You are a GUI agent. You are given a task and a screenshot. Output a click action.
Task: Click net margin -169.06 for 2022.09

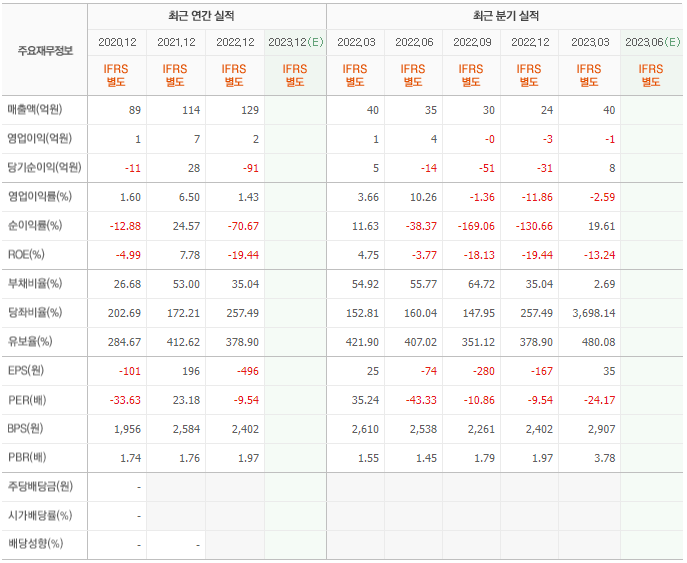click(x=476, y=226)
